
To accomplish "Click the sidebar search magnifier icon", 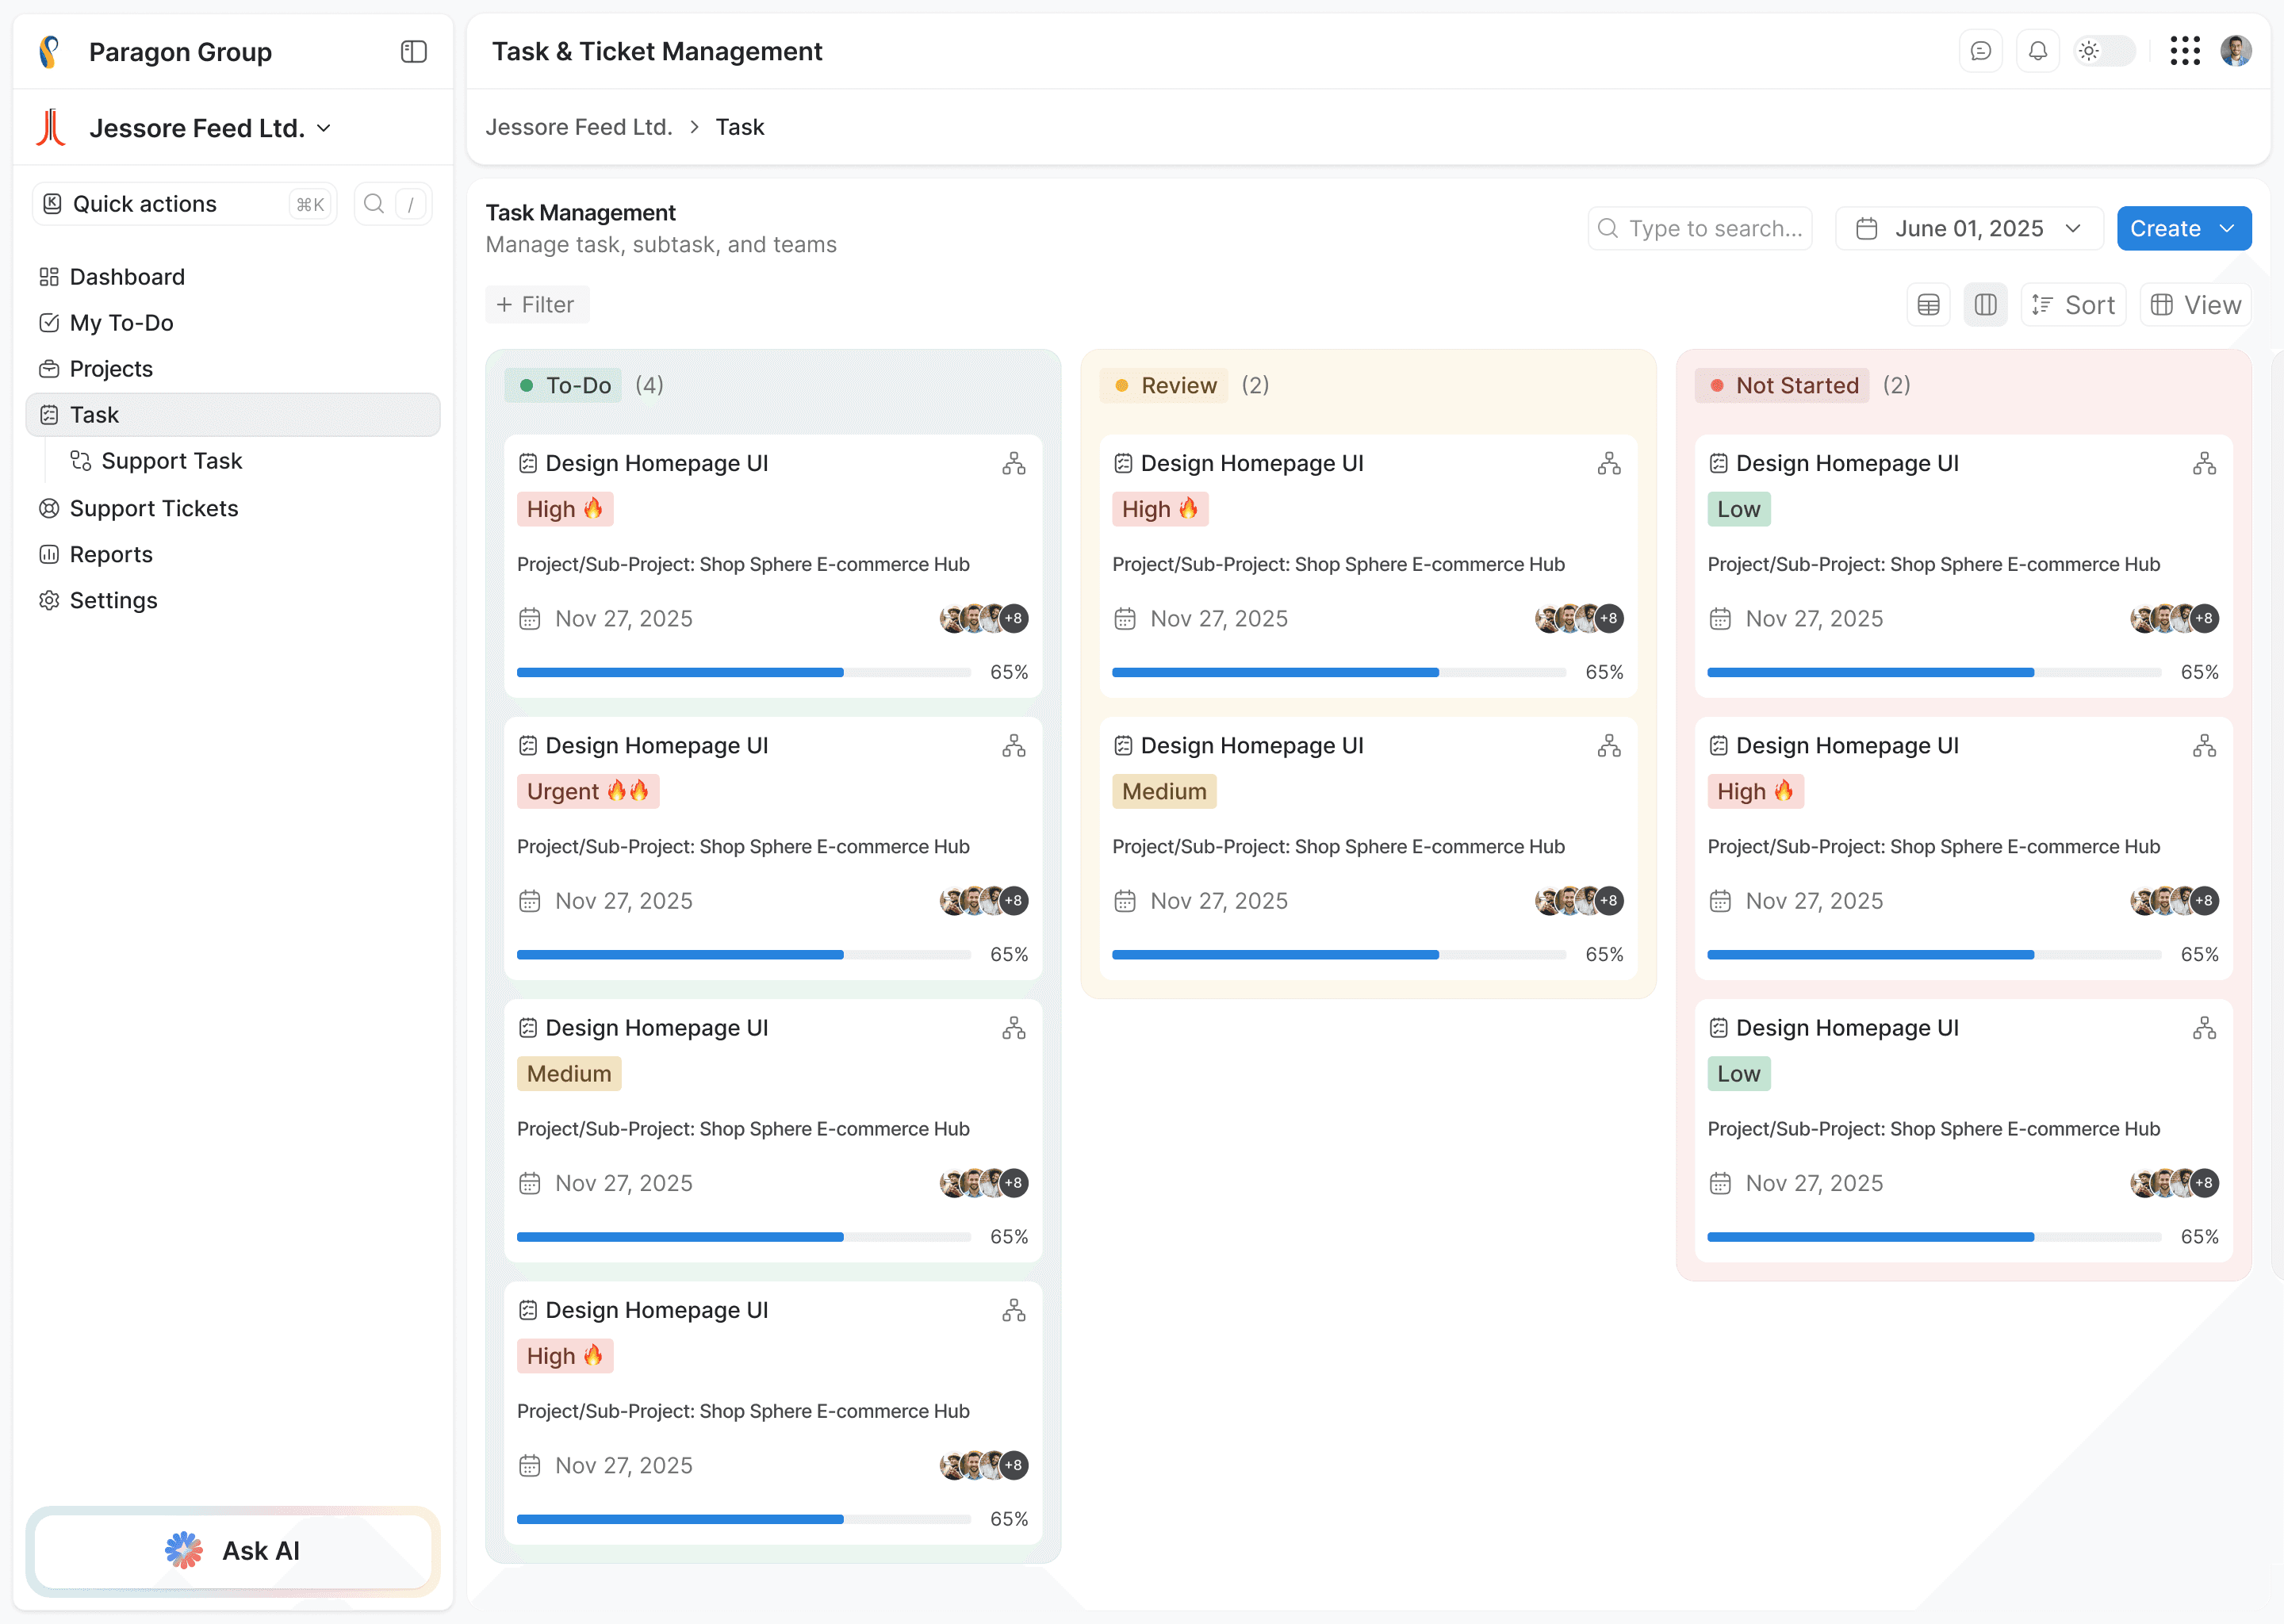I will pyautogui.click(x=374, y=204).
